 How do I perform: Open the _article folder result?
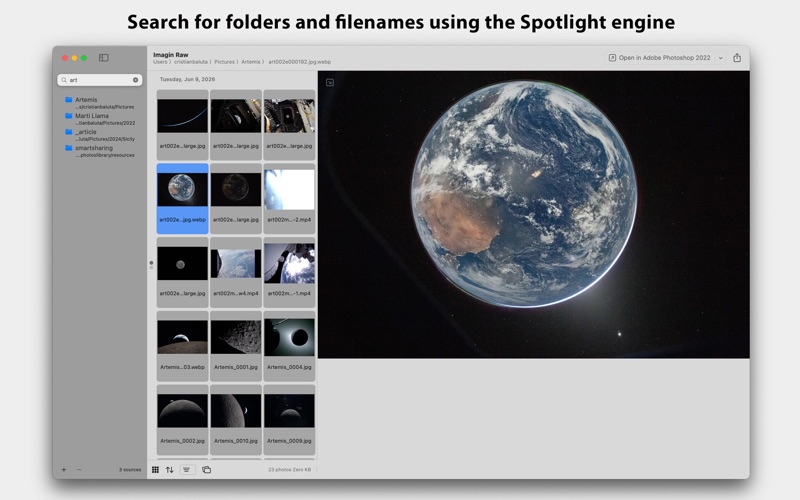(x=99, y=135)
